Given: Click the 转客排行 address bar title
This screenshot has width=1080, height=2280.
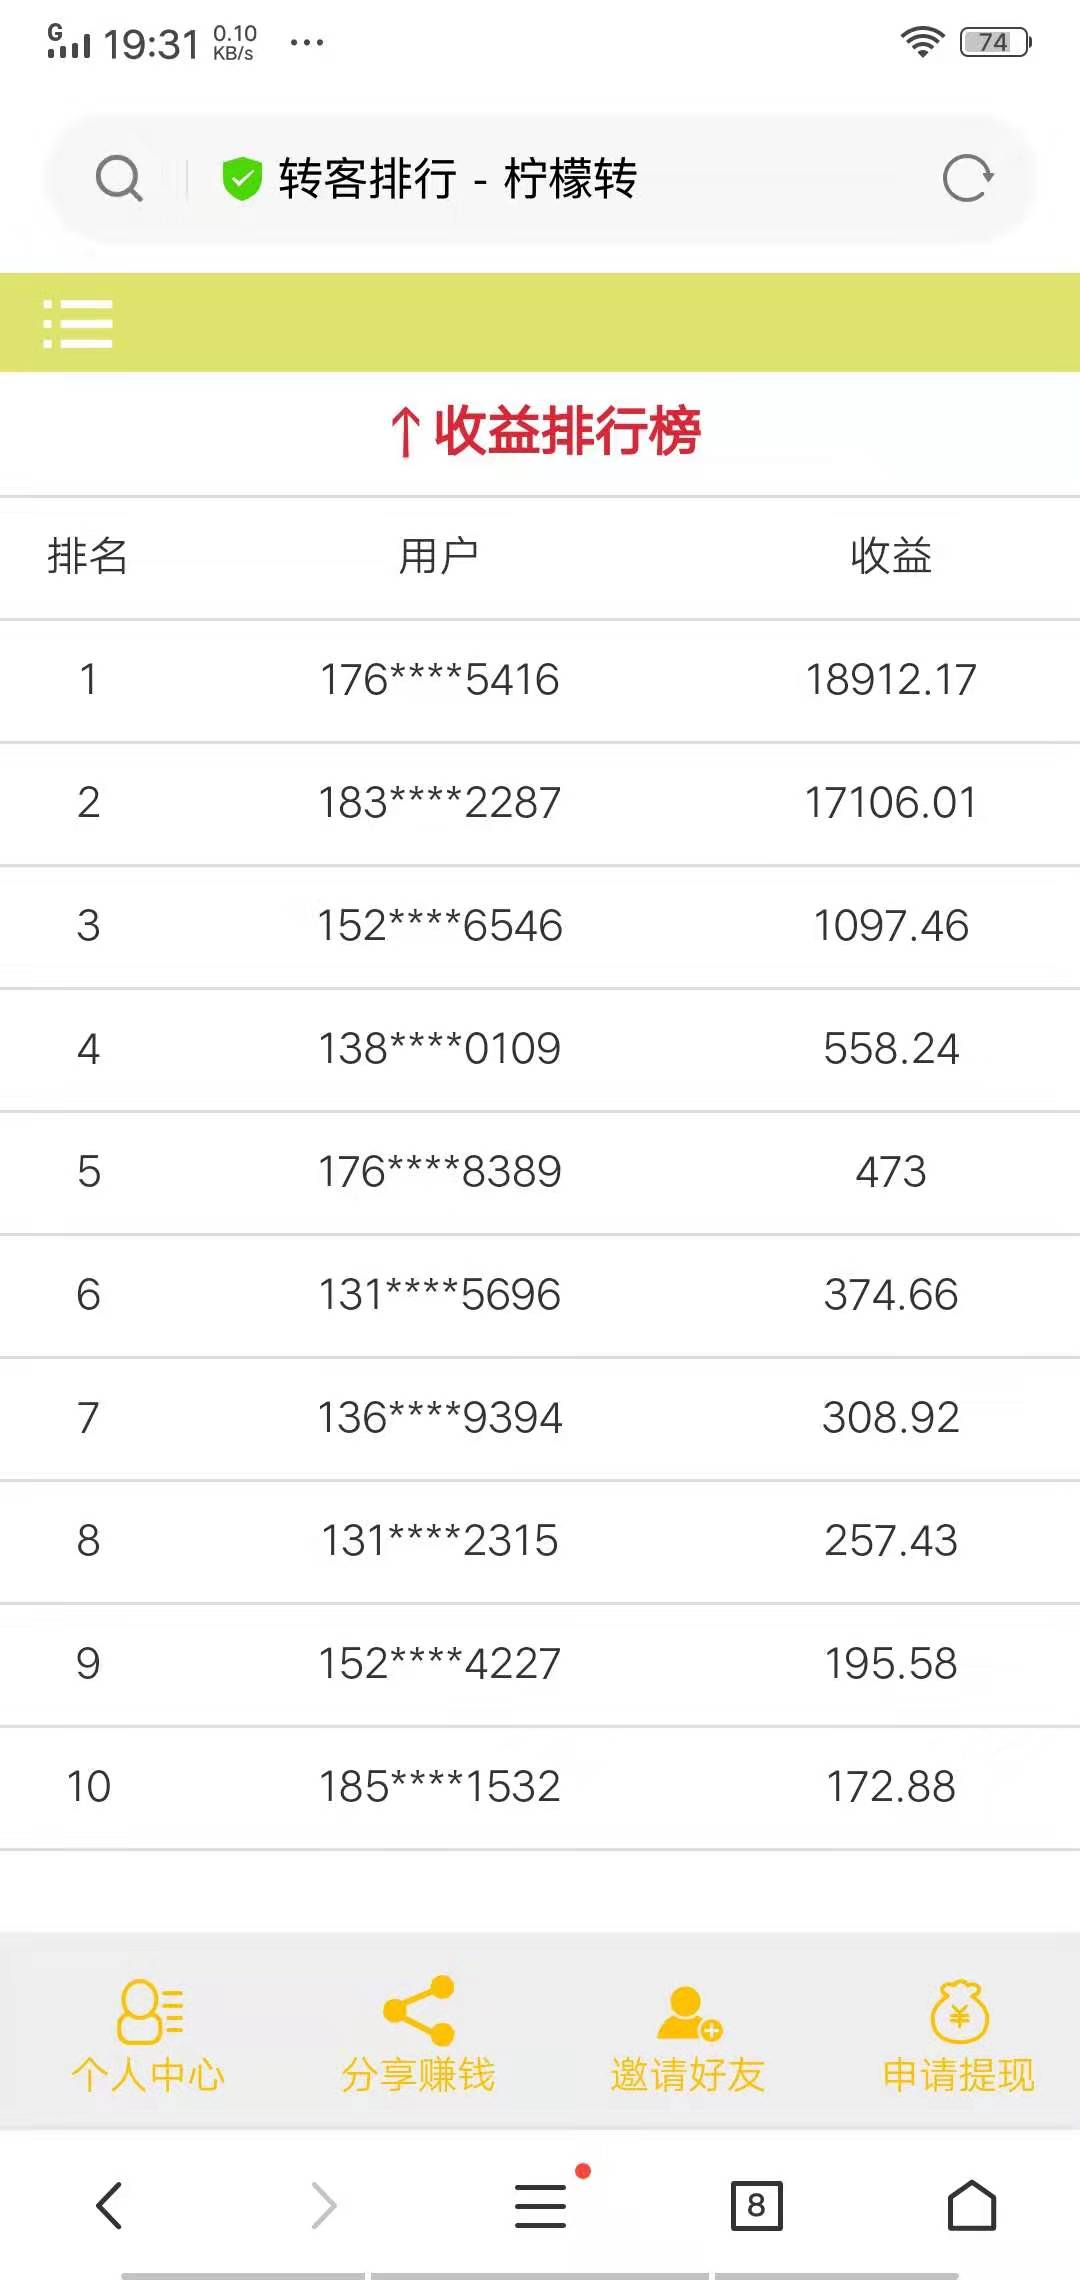Looking at the screenshot, I should 457,179.
